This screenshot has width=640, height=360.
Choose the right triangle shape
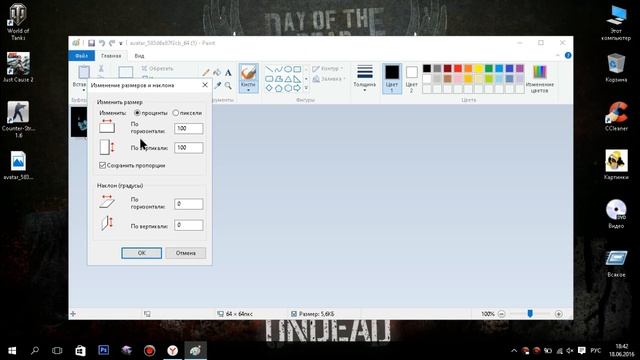coord(297,78)
